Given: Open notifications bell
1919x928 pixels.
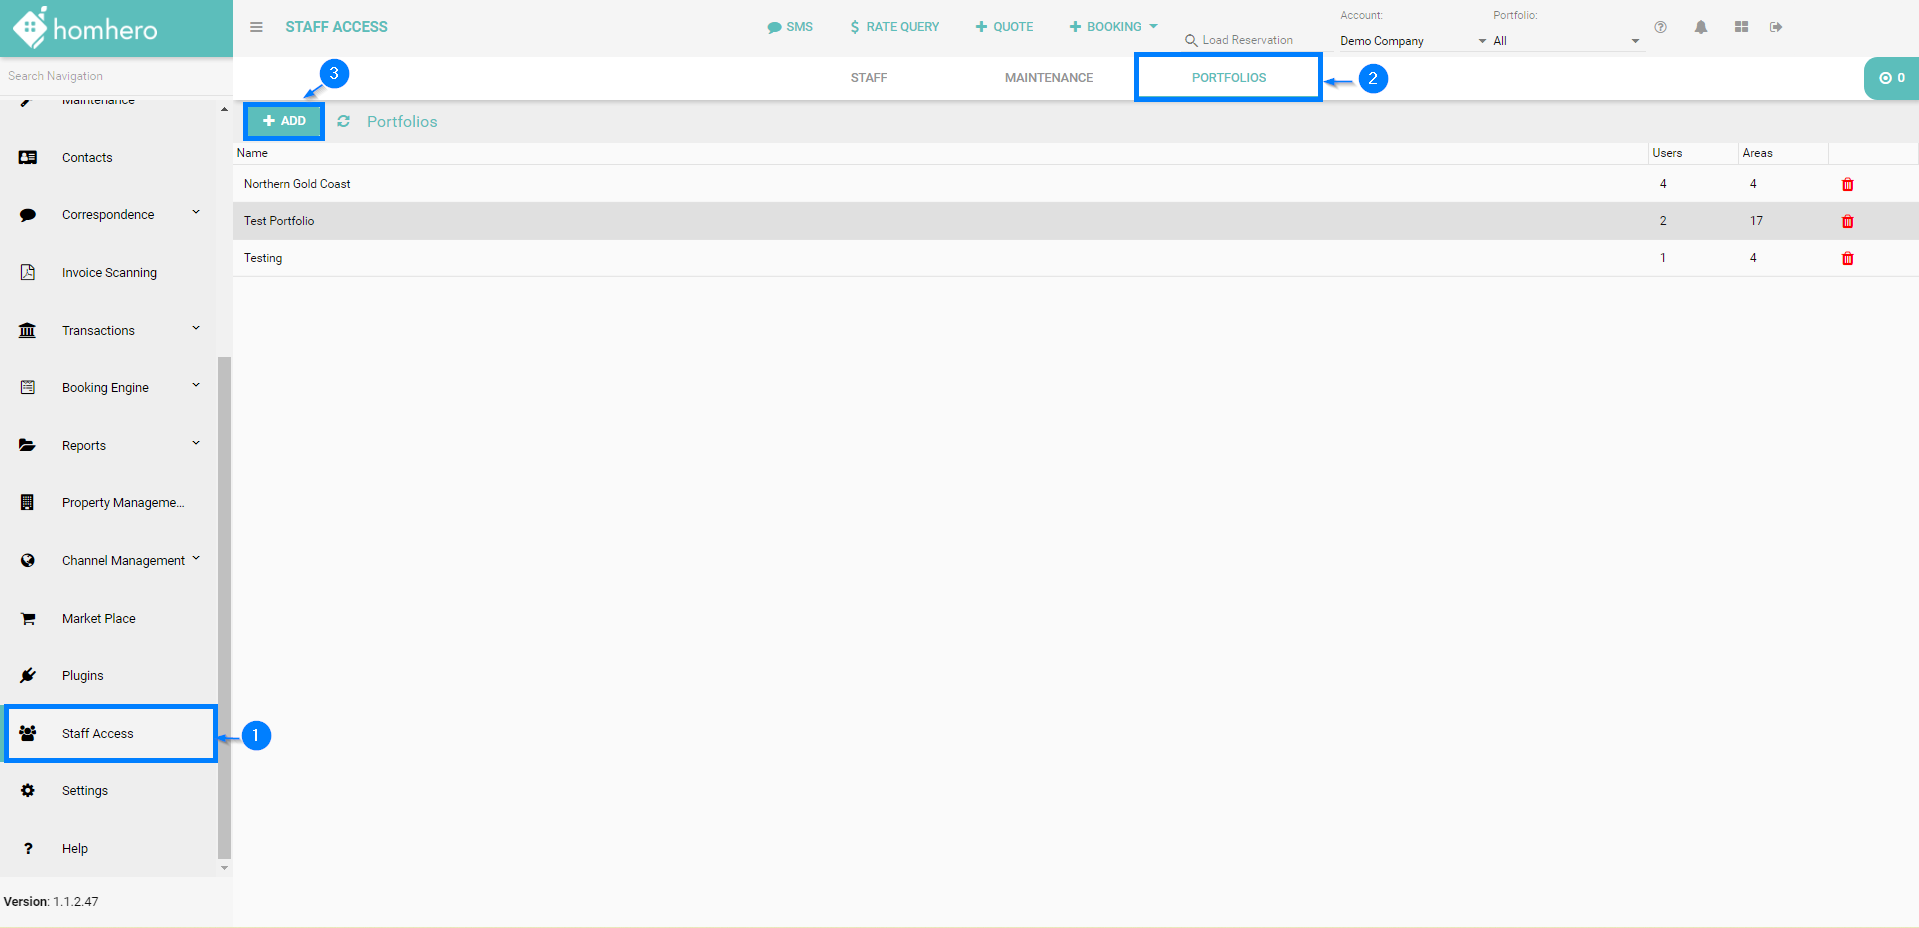Looking at the screenshot, I should (x=1700, y=27).
